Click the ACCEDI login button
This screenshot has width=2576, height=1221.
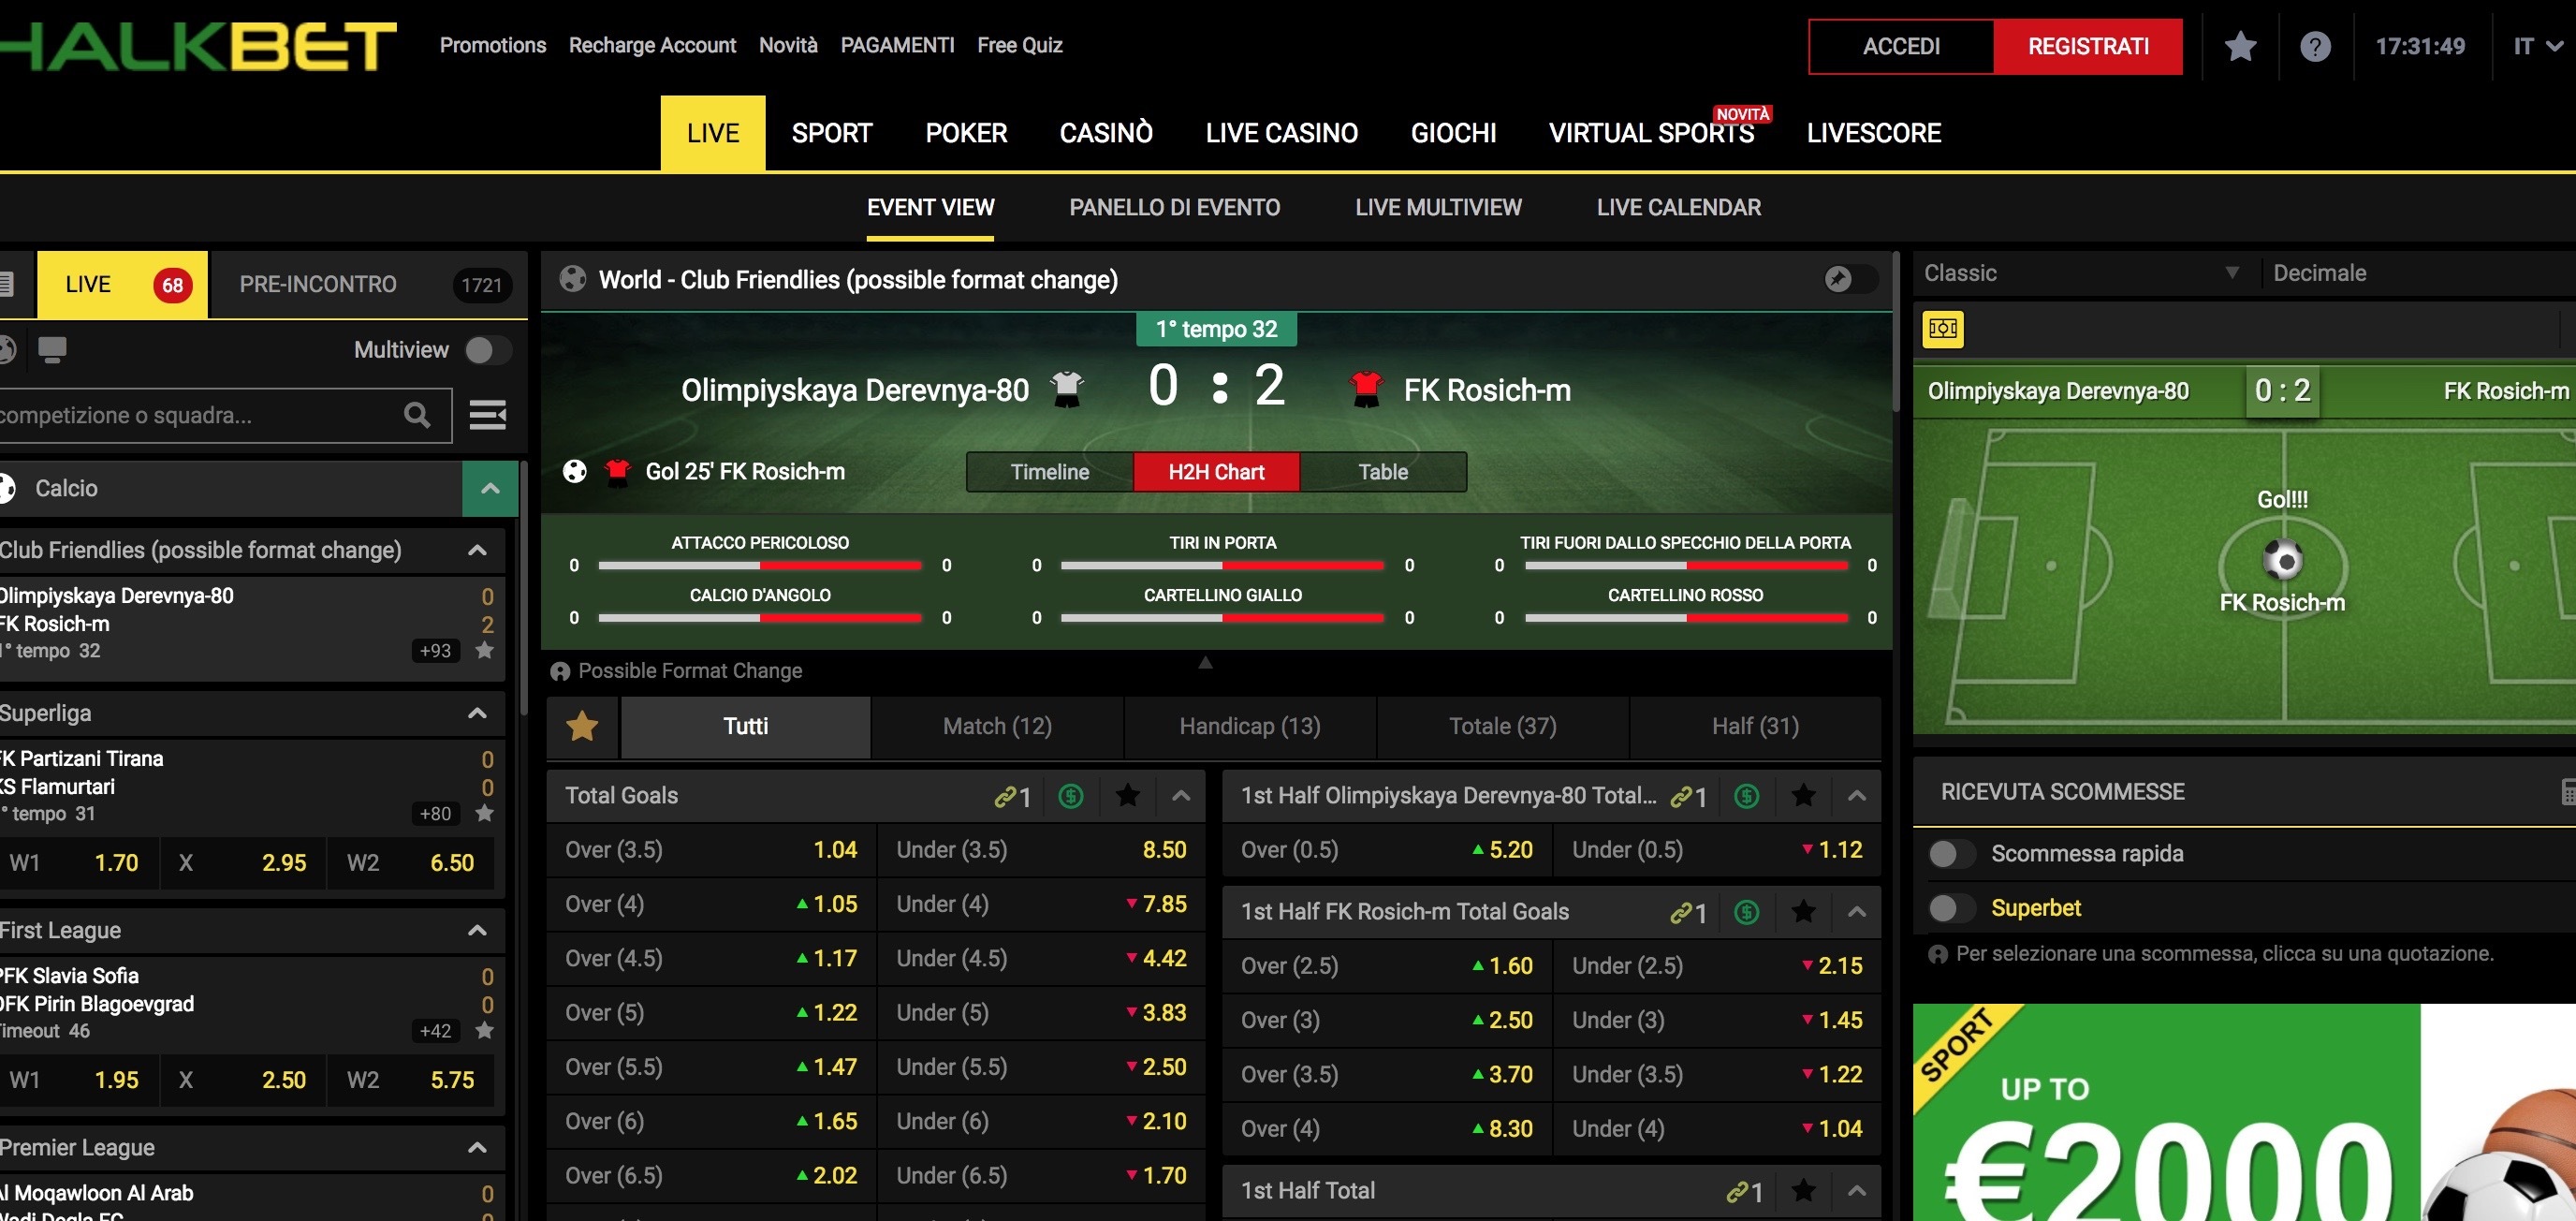1901,46
